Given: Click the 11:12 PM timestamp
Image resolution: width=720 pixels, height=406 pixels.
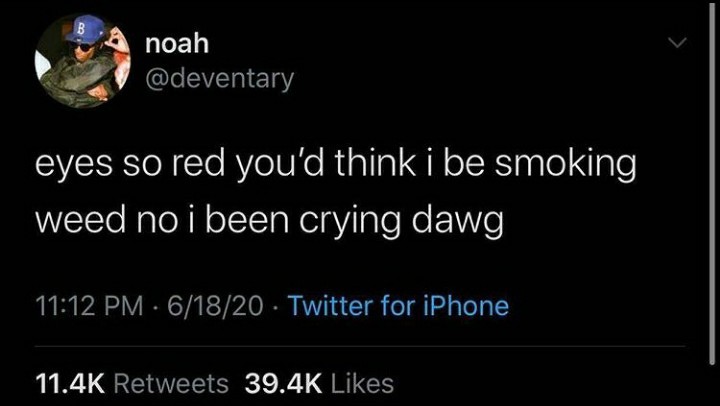Looking at the screenshot, I should (x=89, y=306).
